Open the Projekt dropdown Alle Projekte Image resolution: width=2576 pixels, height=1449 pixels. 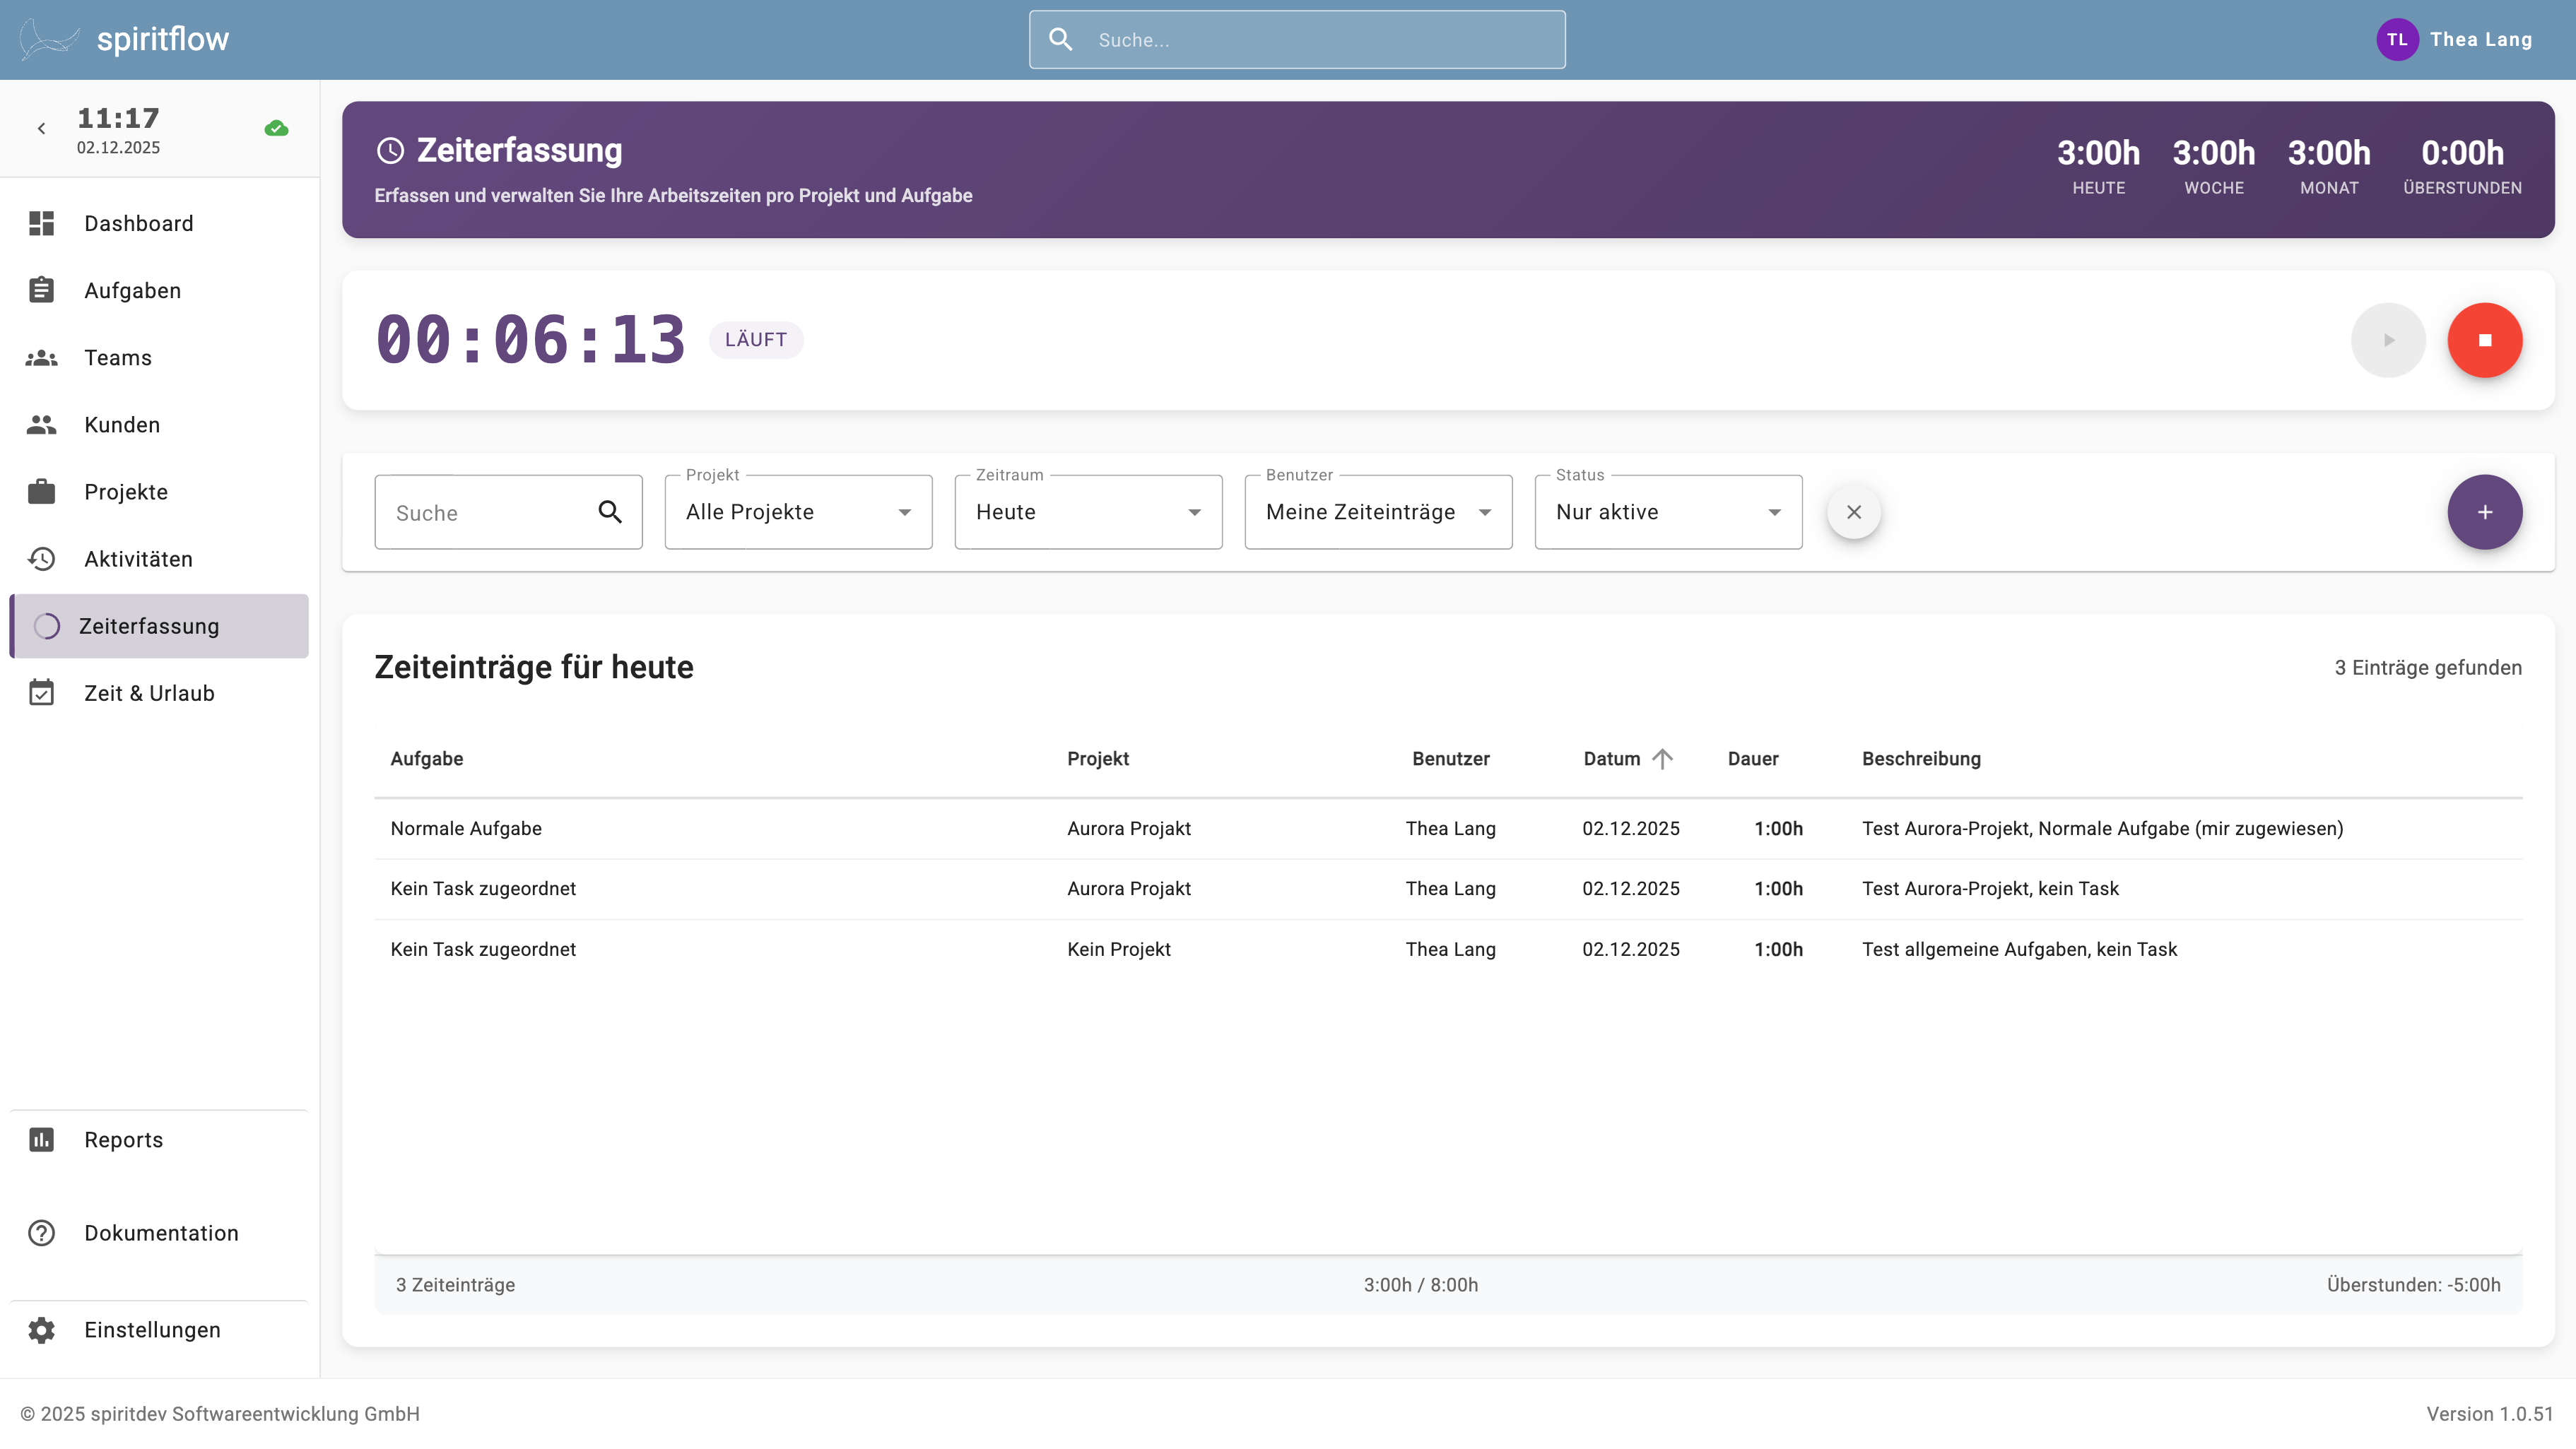coord(798,512)
